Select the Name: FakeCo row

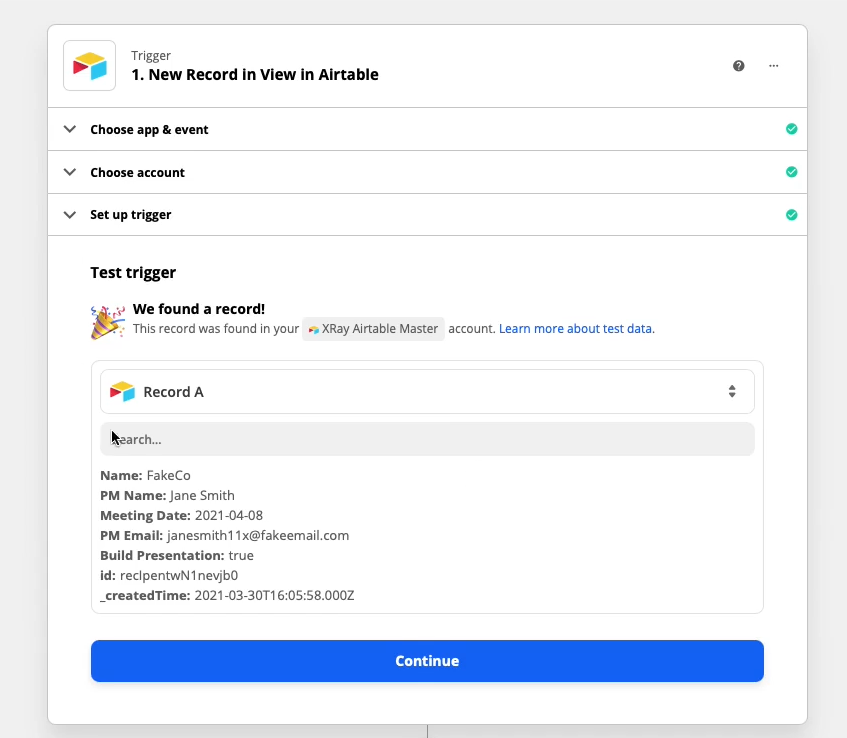pos(145,475)
